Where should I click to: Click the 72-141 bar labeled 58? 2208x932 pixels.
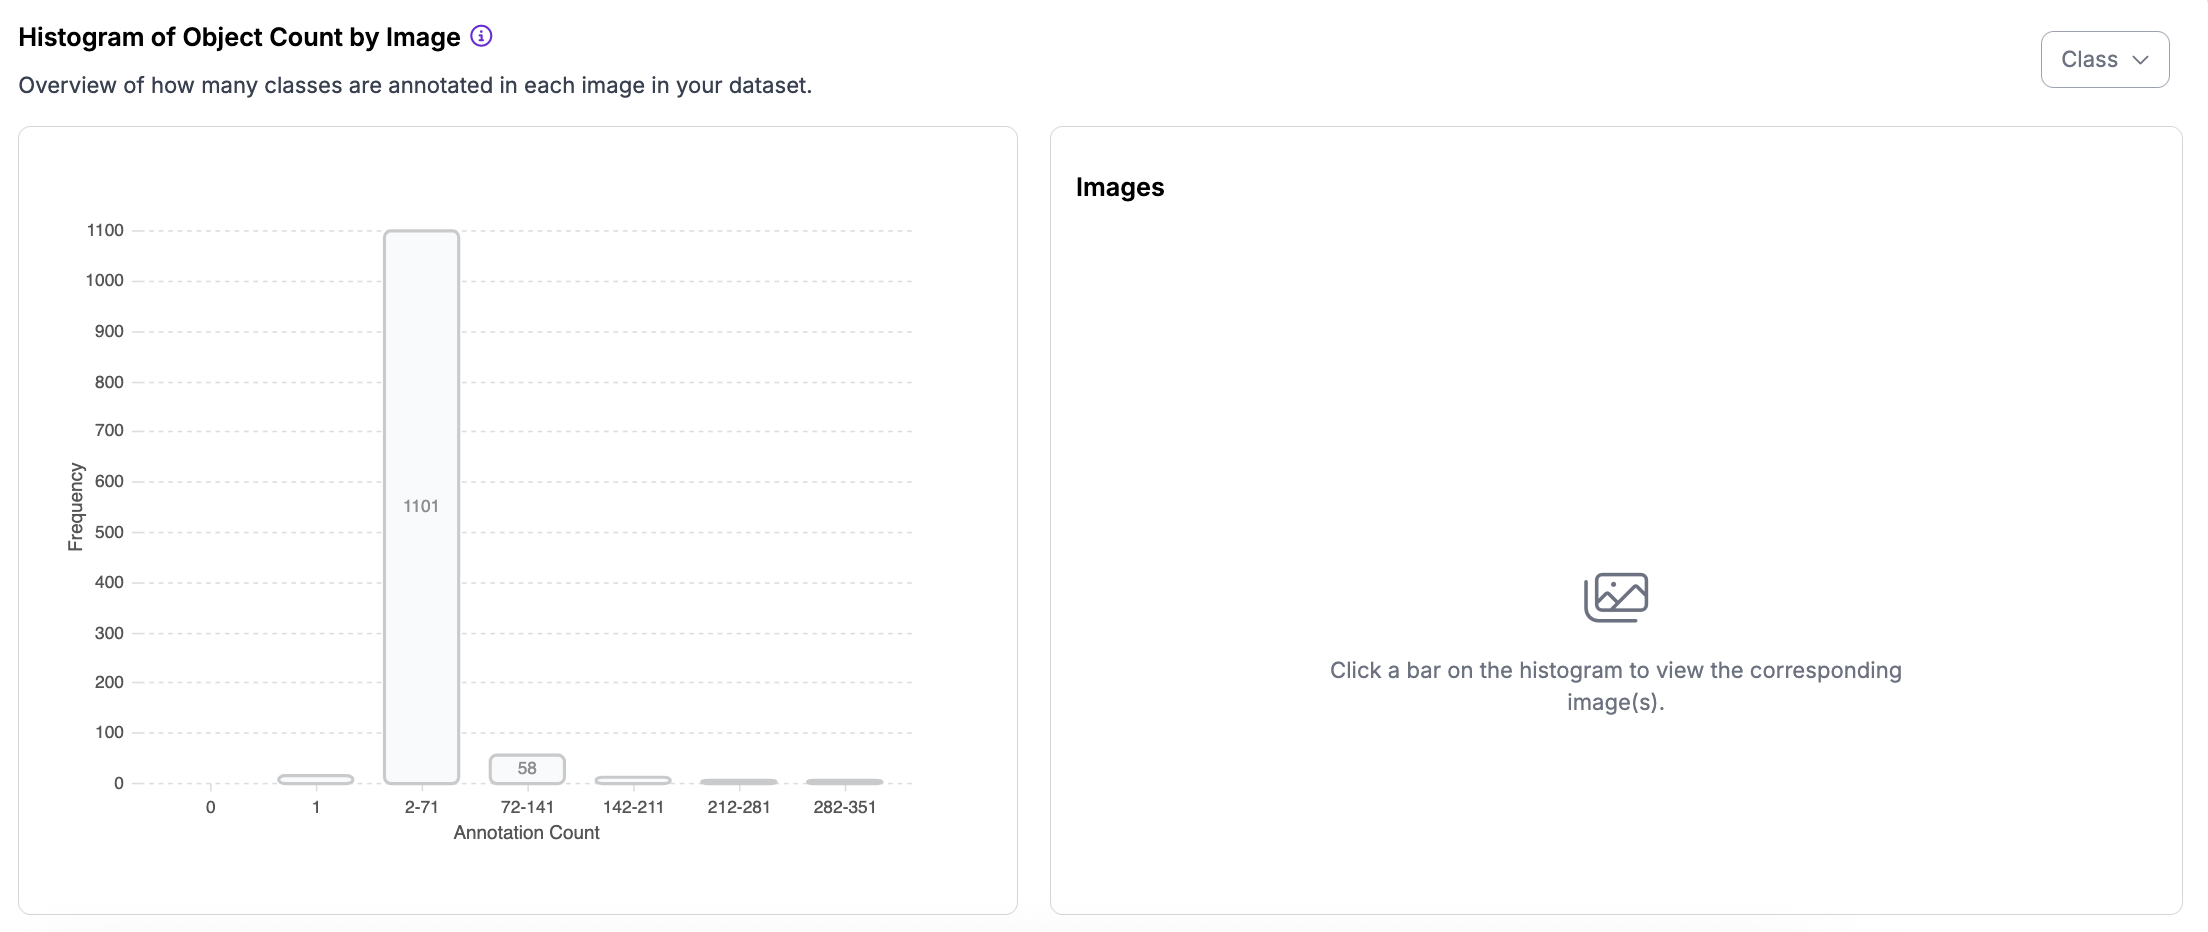click(x=527, y=769)
